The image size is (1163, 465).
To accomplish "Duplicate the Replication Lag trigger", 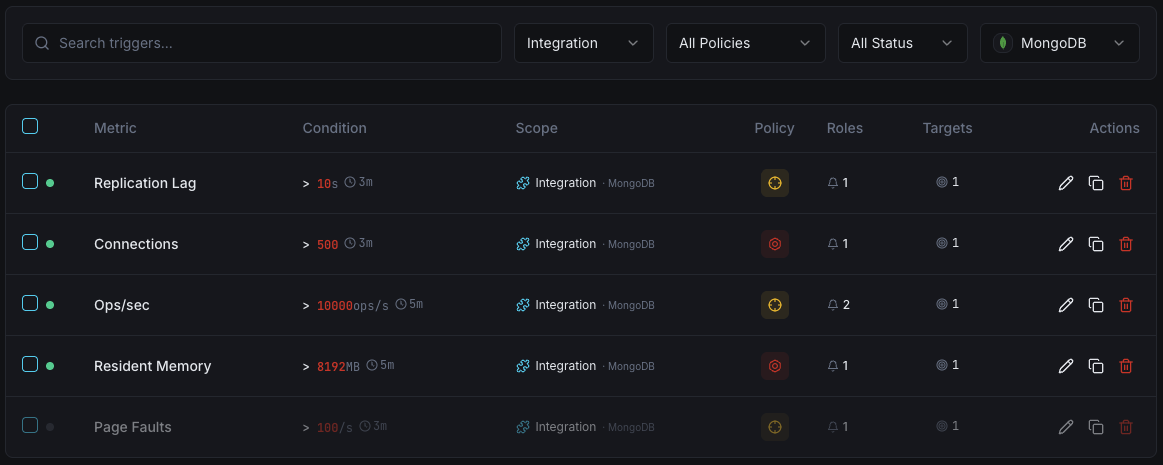I will point(1096,183).
